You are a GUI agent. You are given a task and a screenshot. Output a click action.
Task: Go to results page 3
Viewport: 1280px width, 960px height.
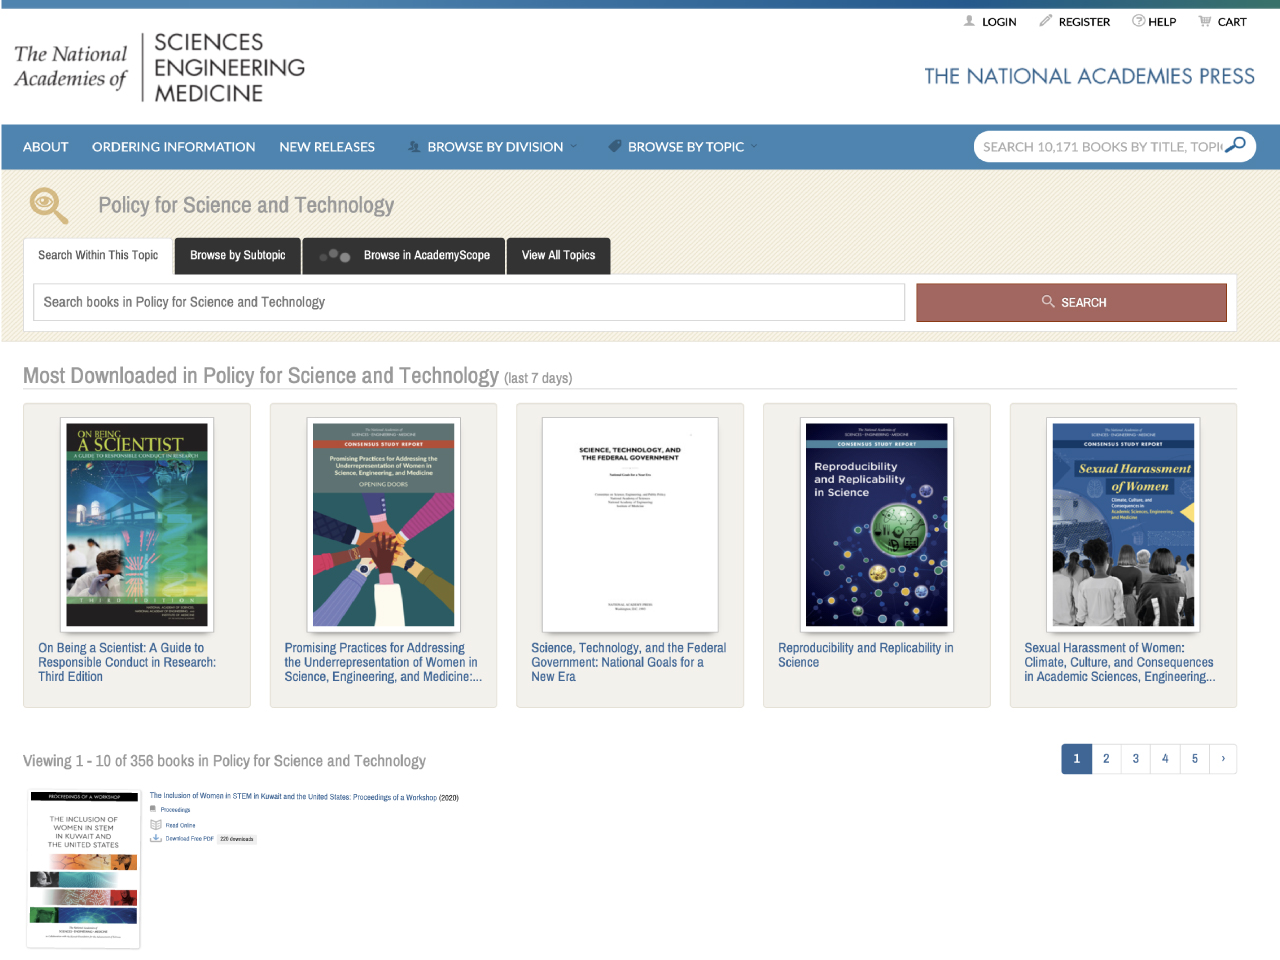(x=1135, y=759)
